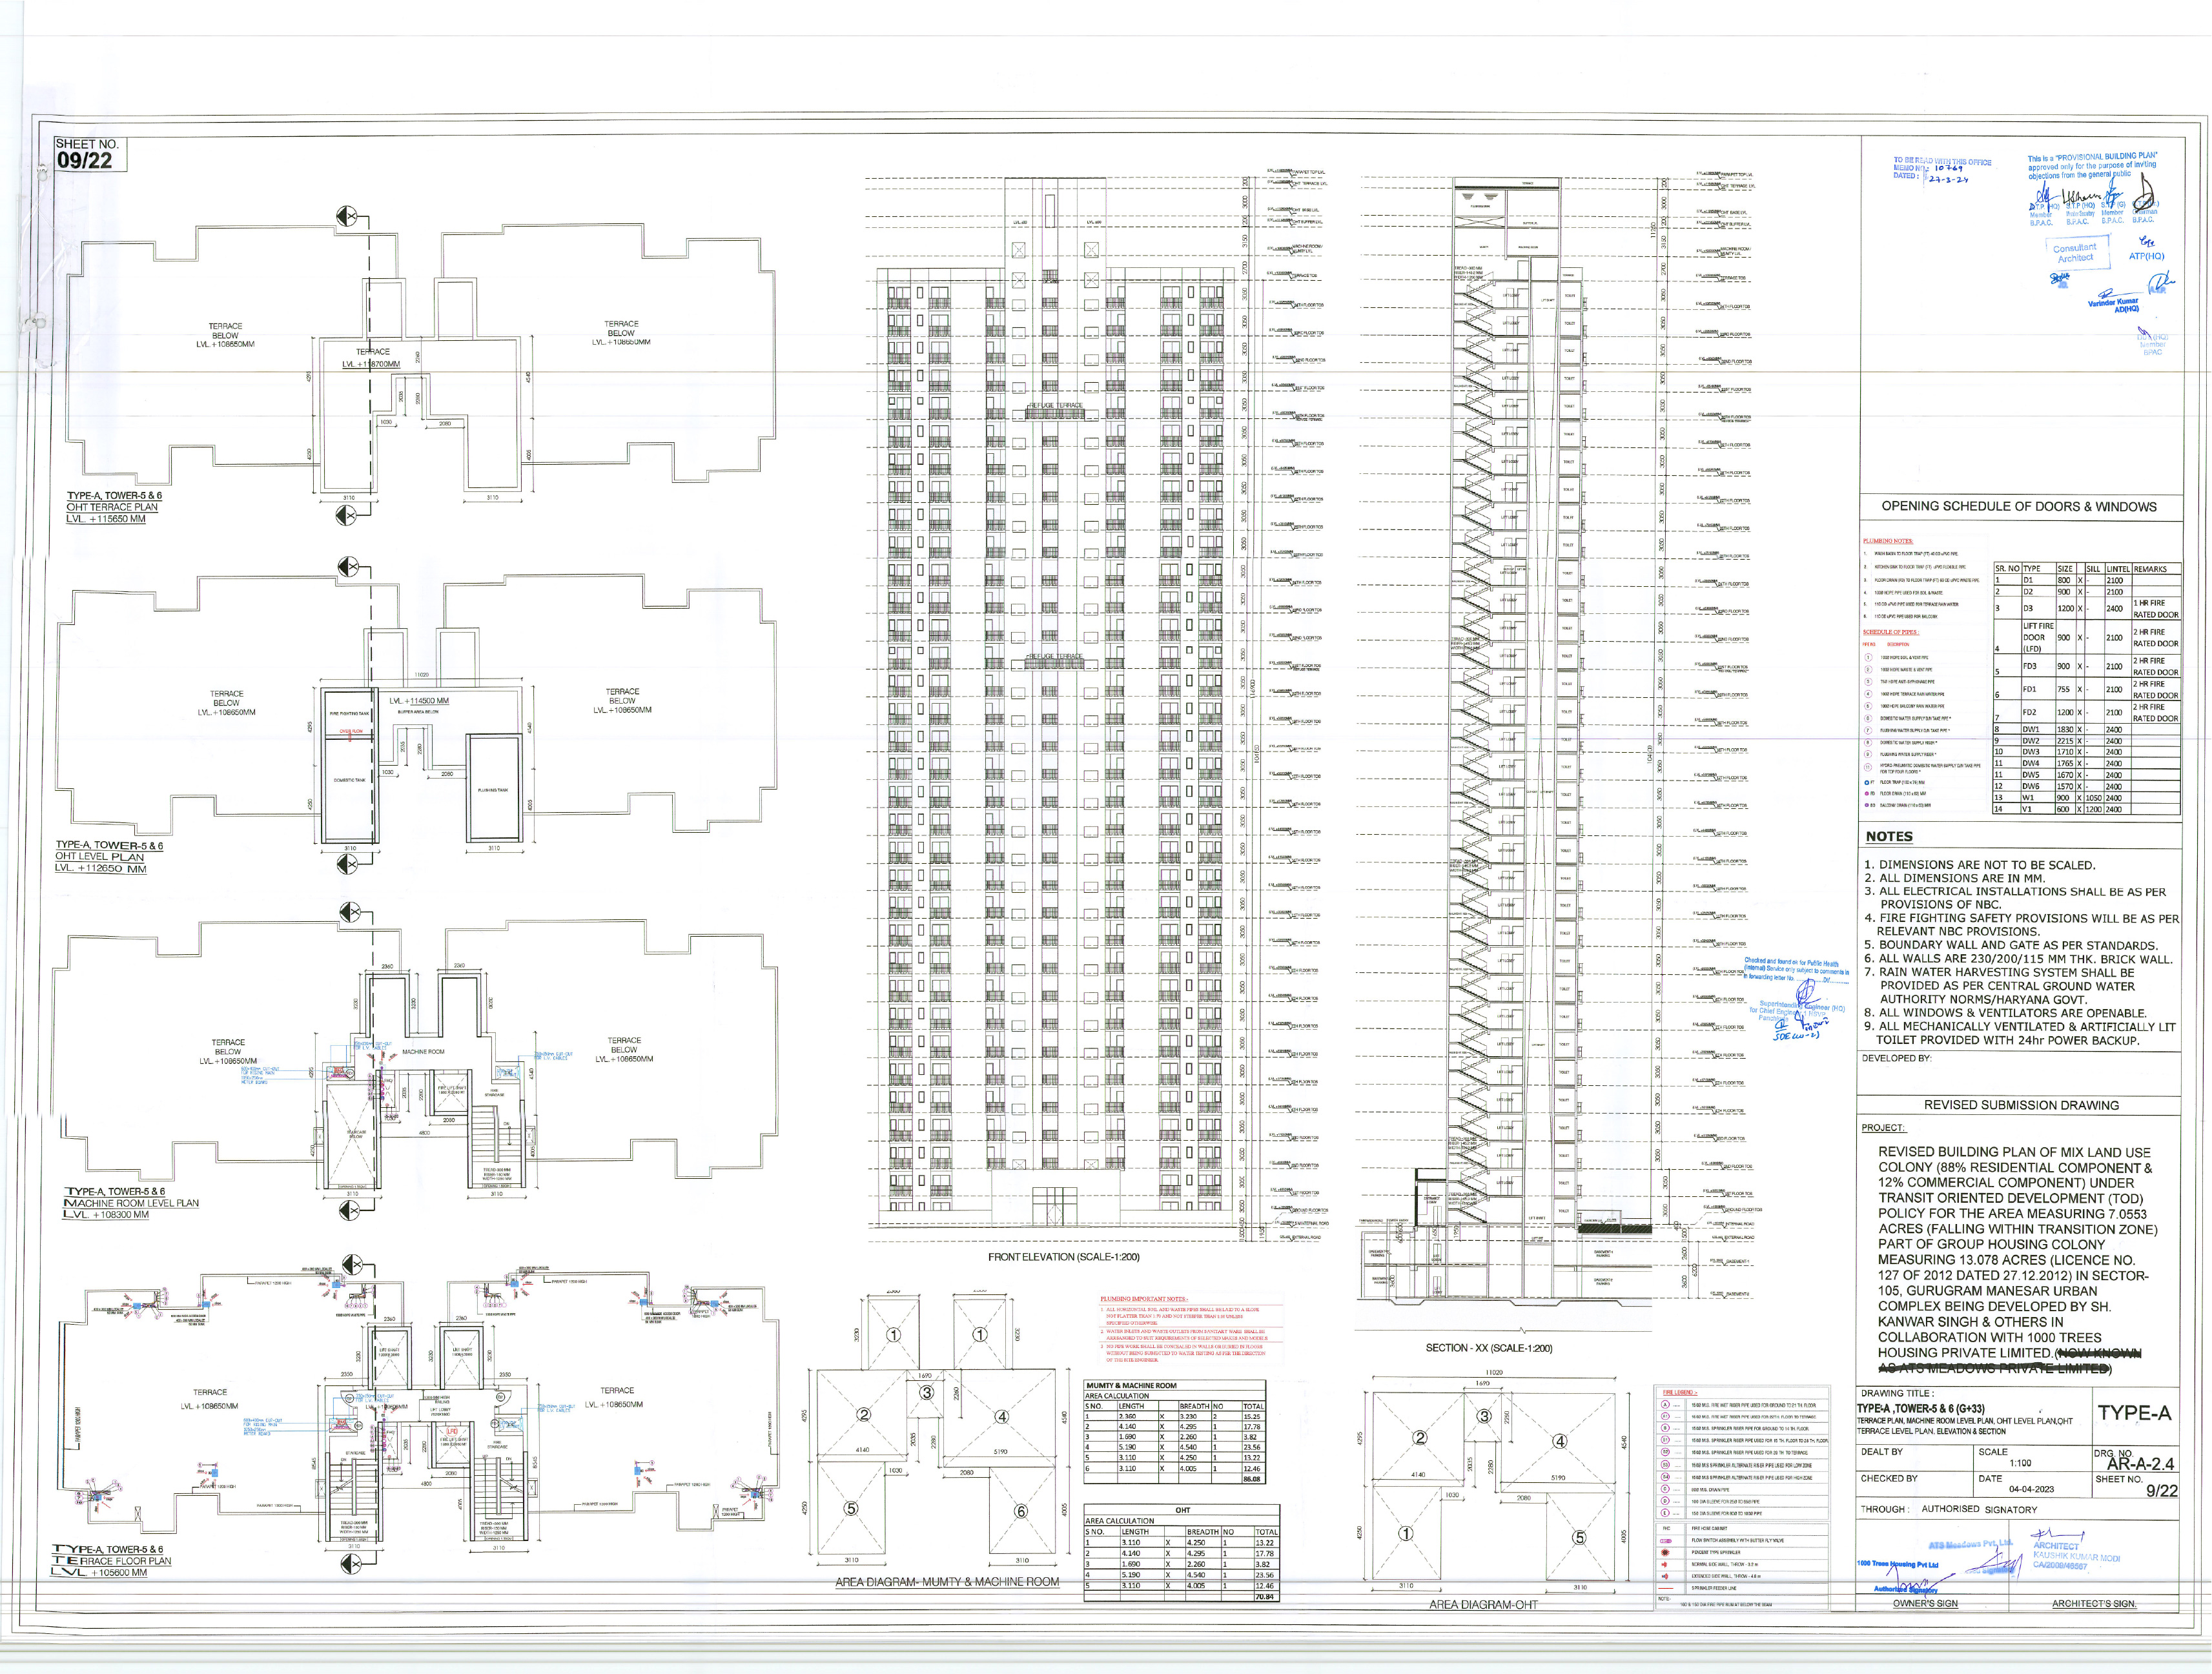This screenshot has height=1674, width=2212.
Task: Click circled number 6 in Mumty area diagram
Action: [1021, 1510]
